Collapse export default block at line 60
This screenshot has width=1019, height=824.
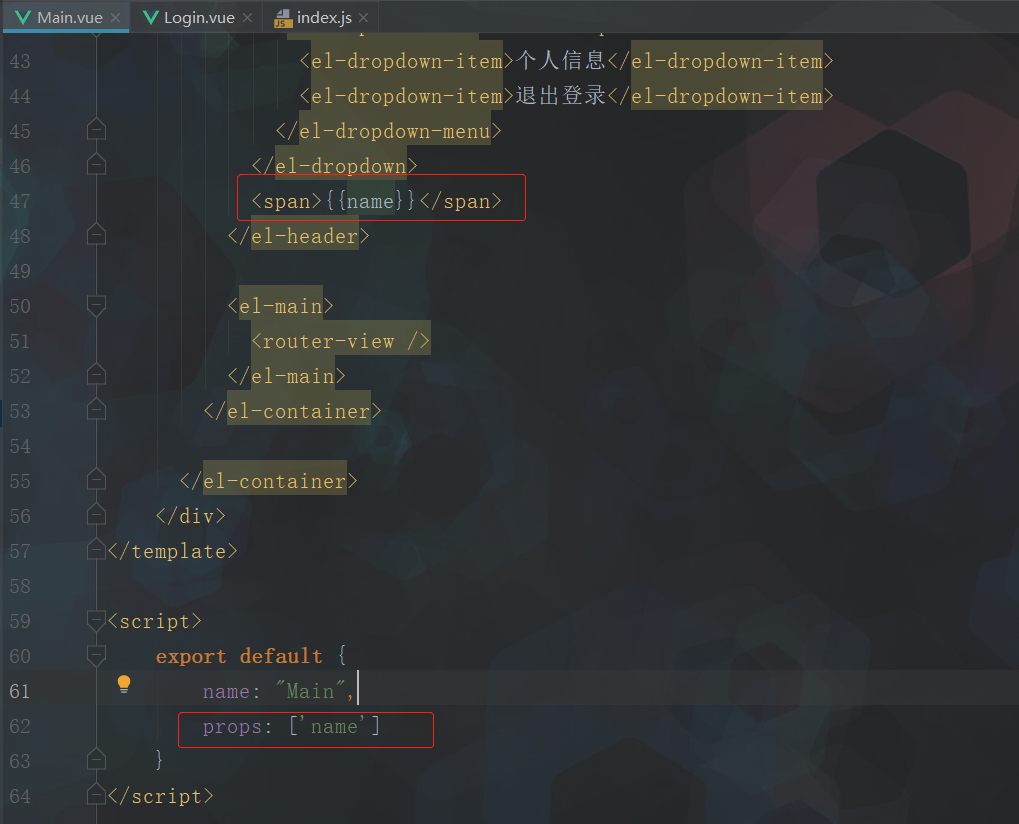point(96,656)
